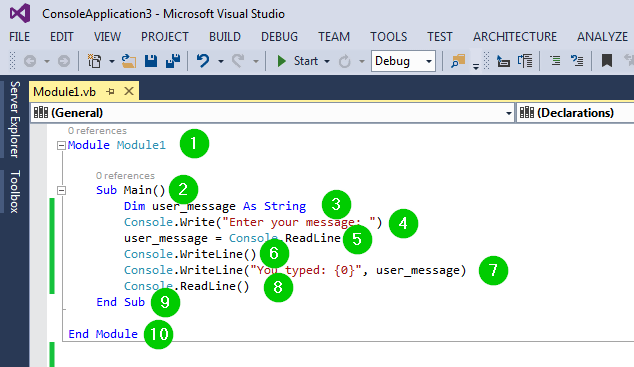
Task: Collapse the Module Module1 code block
Action: point(61,145)
